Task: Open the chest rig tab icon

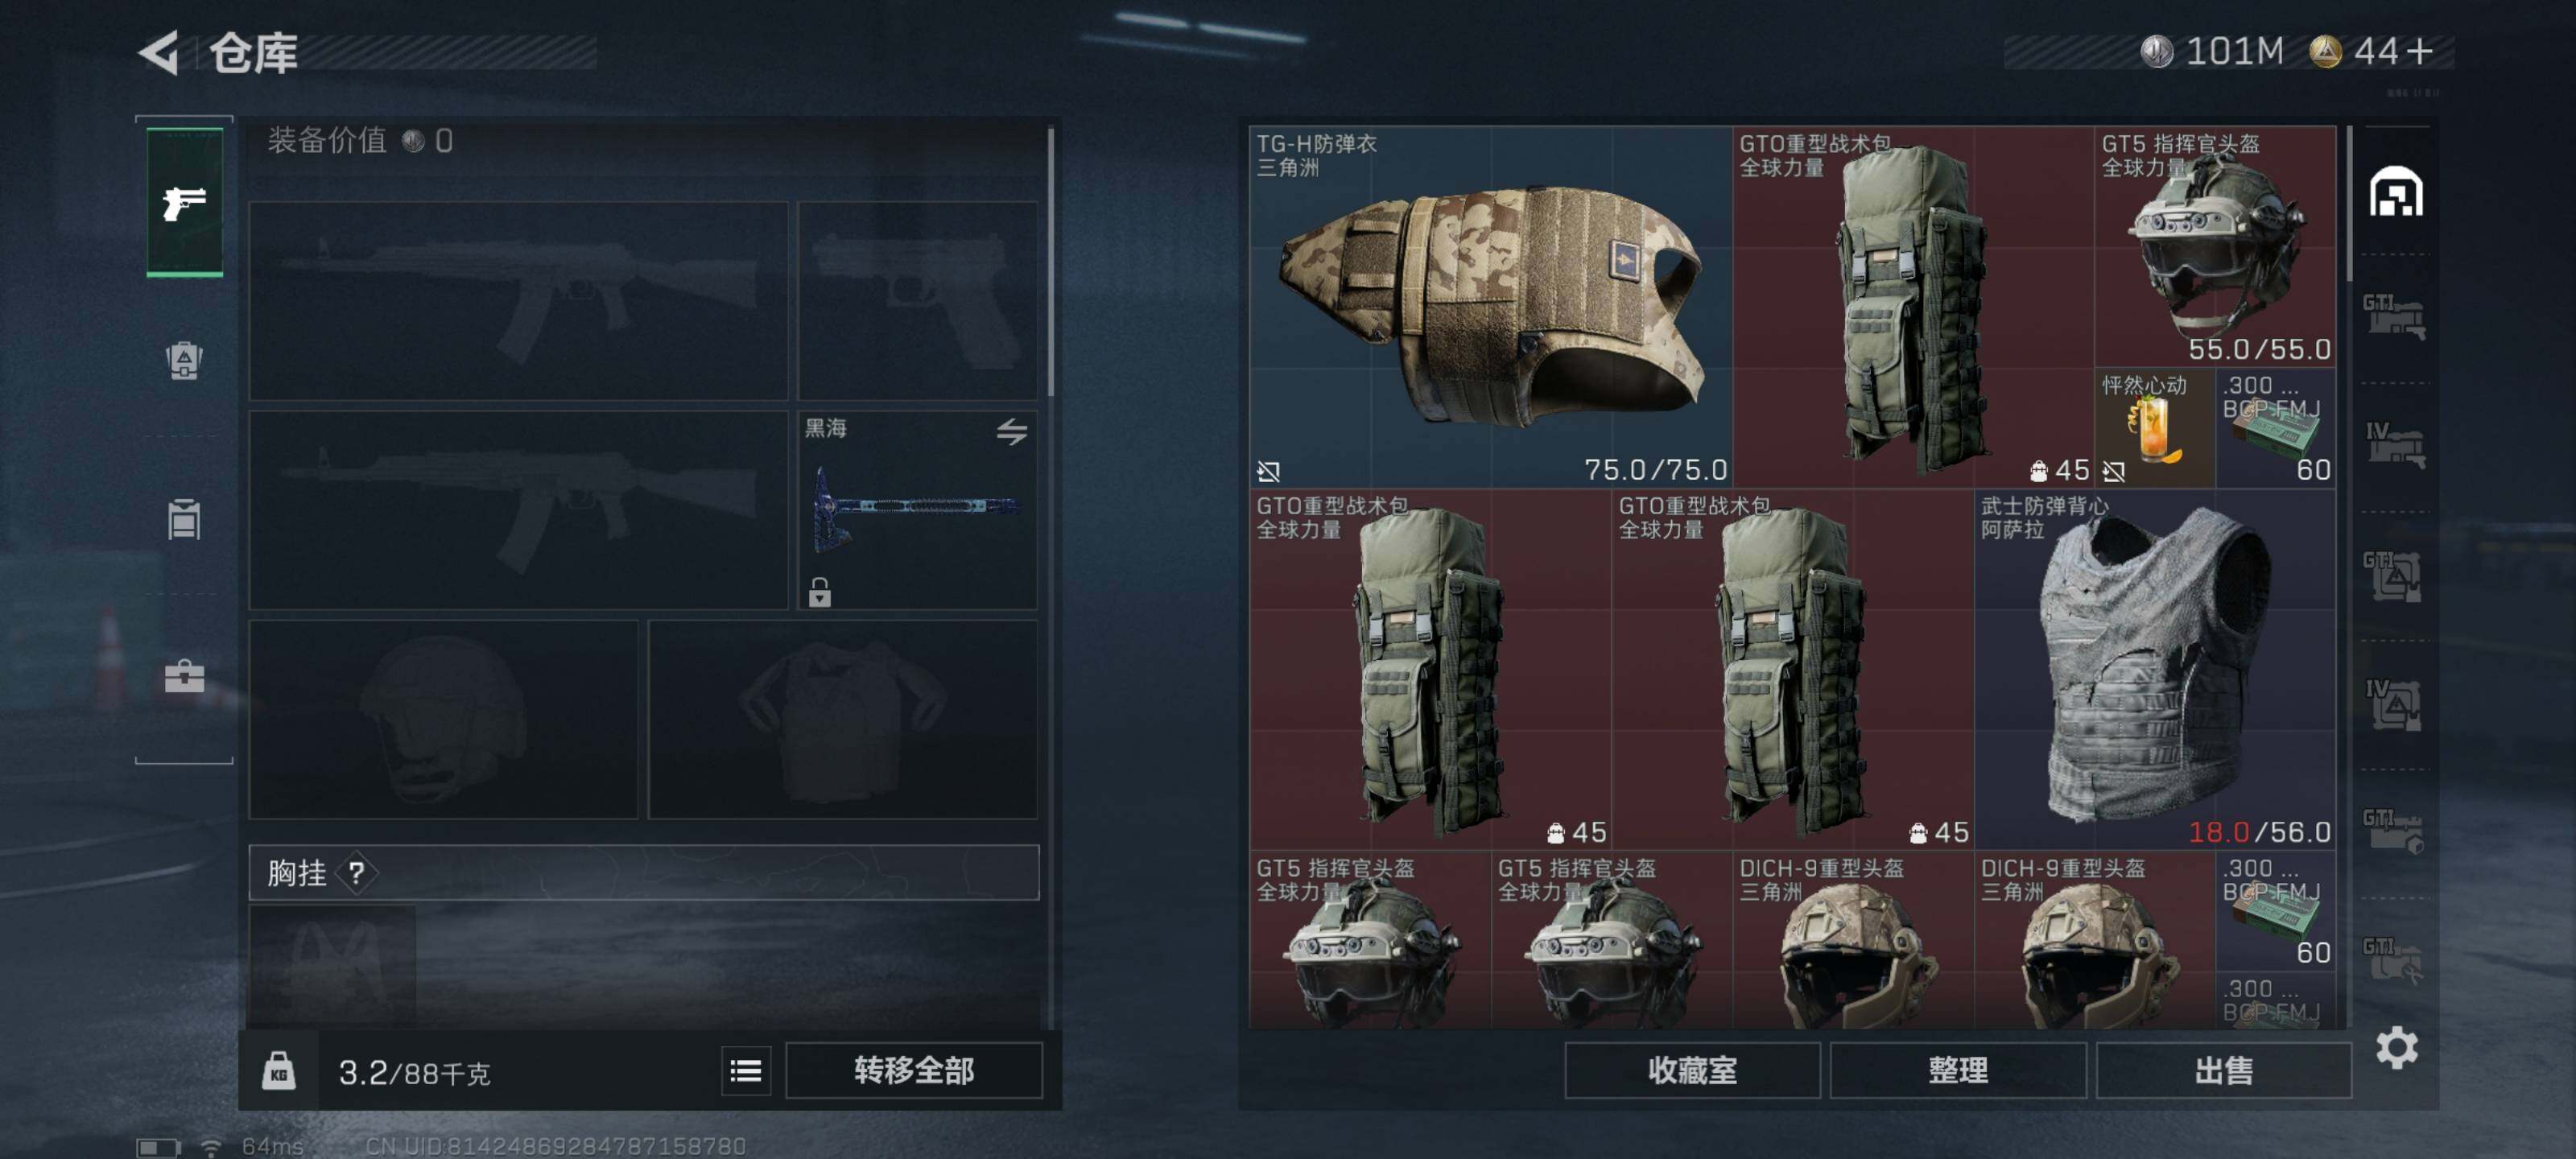Action: [184, 519]
